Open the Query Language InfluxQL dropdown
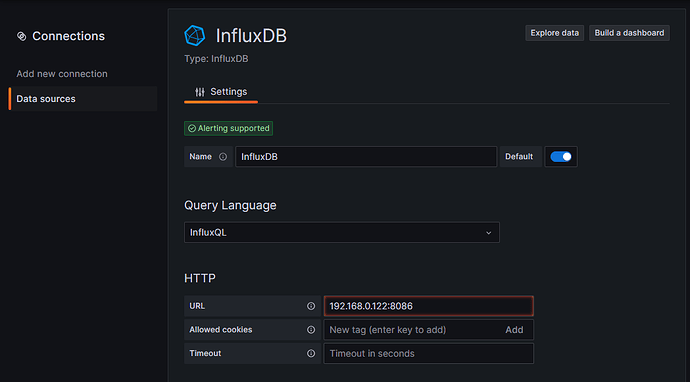Screen dimensions: 690x382 point(341,232)
